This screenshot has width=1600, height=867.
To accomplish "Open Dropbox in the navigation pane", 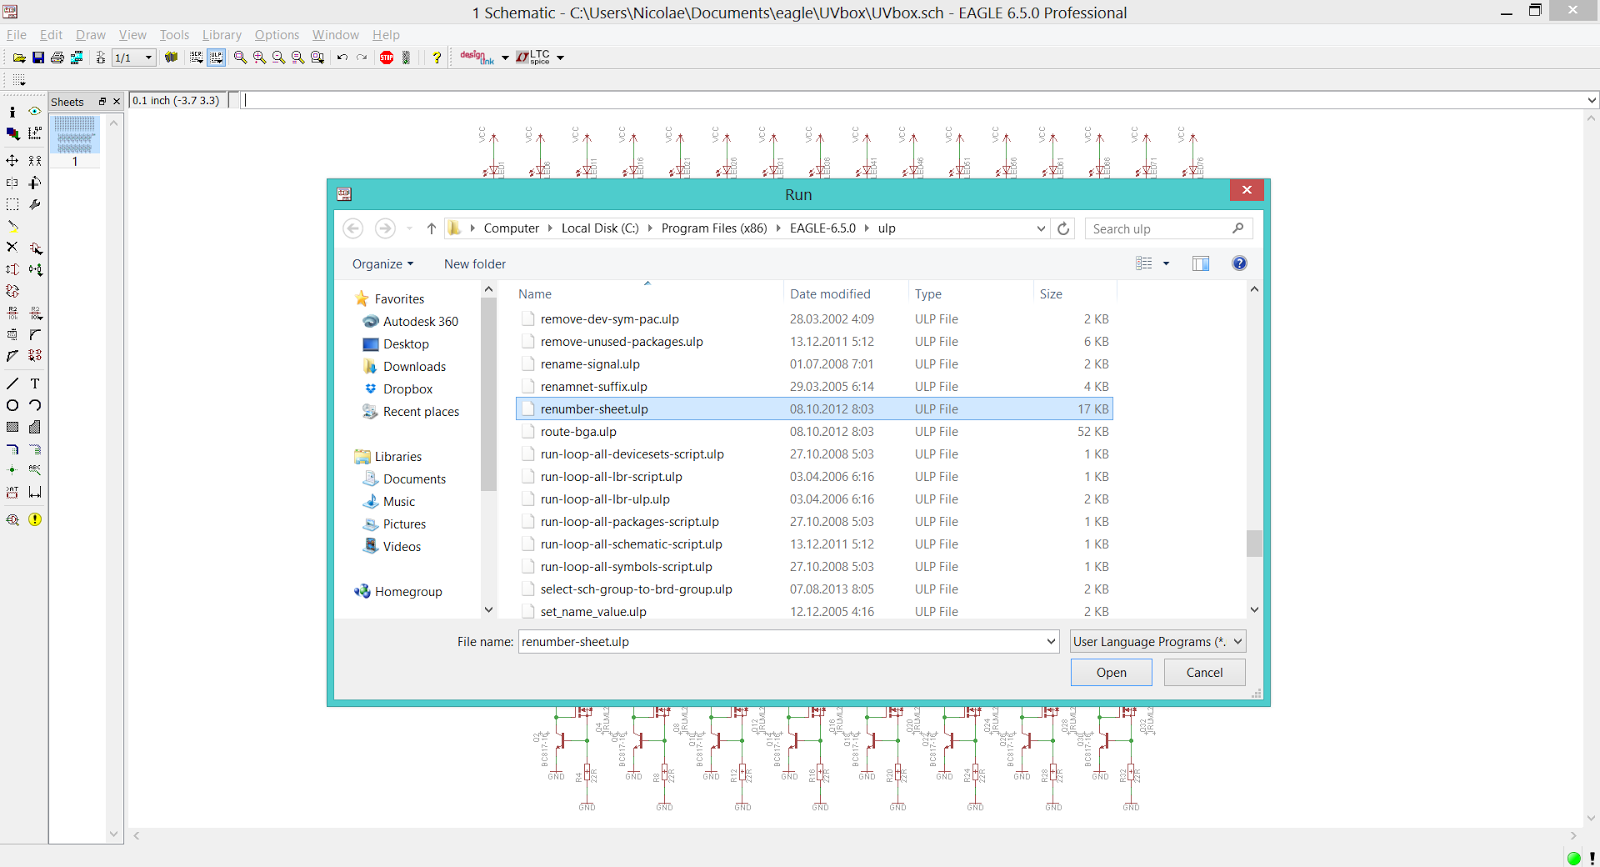I will point(407,389).
